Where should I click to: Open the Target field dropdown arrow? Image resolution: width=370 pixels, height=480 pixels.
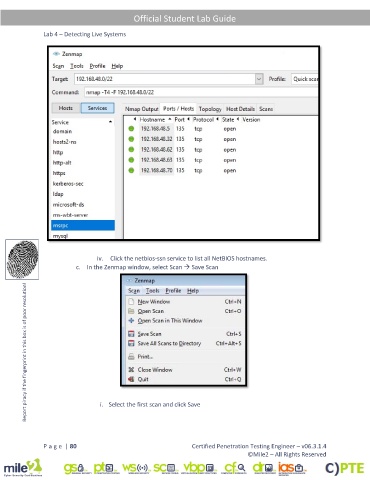tap(259, 79)
